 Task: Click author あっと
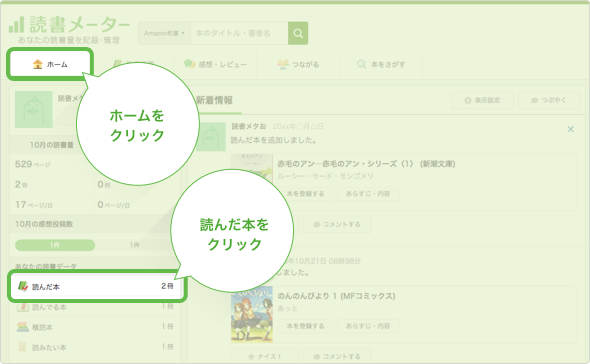coord(287,308)
